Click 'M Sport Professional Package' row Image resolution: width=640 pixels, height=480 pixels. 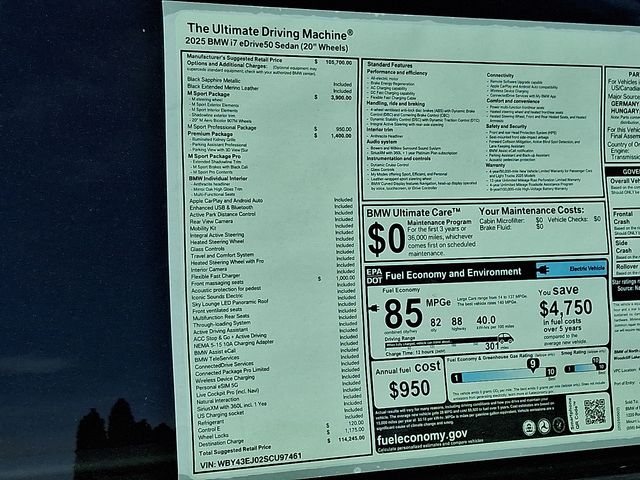[222, 127]
